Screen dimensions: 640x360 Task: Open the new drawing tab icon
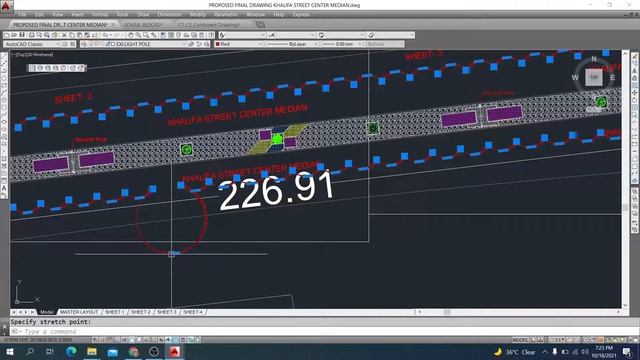pyautogui.click(x=260, y=25)
